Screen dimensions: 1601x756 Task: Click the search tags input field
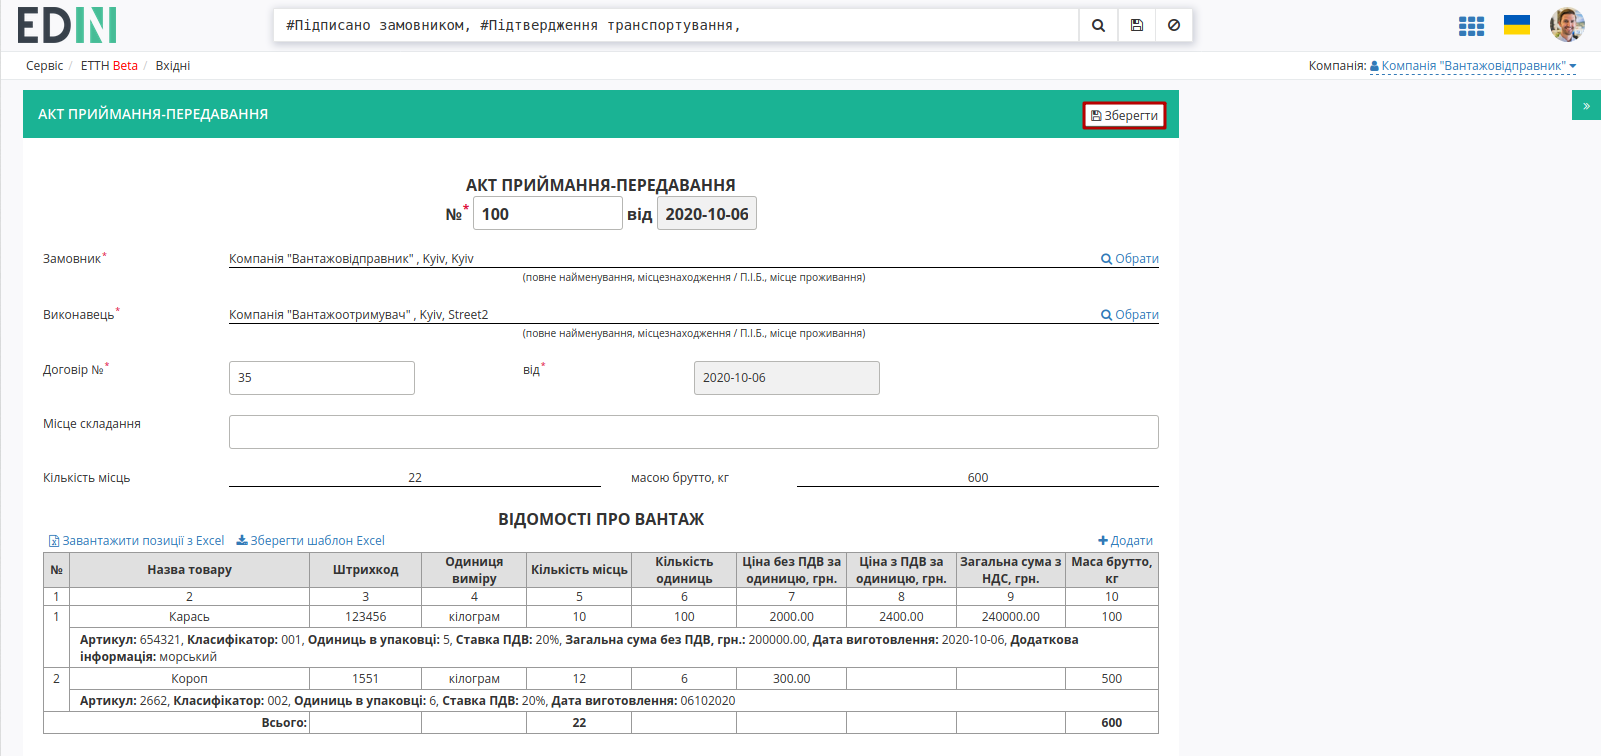pos(676,25)
